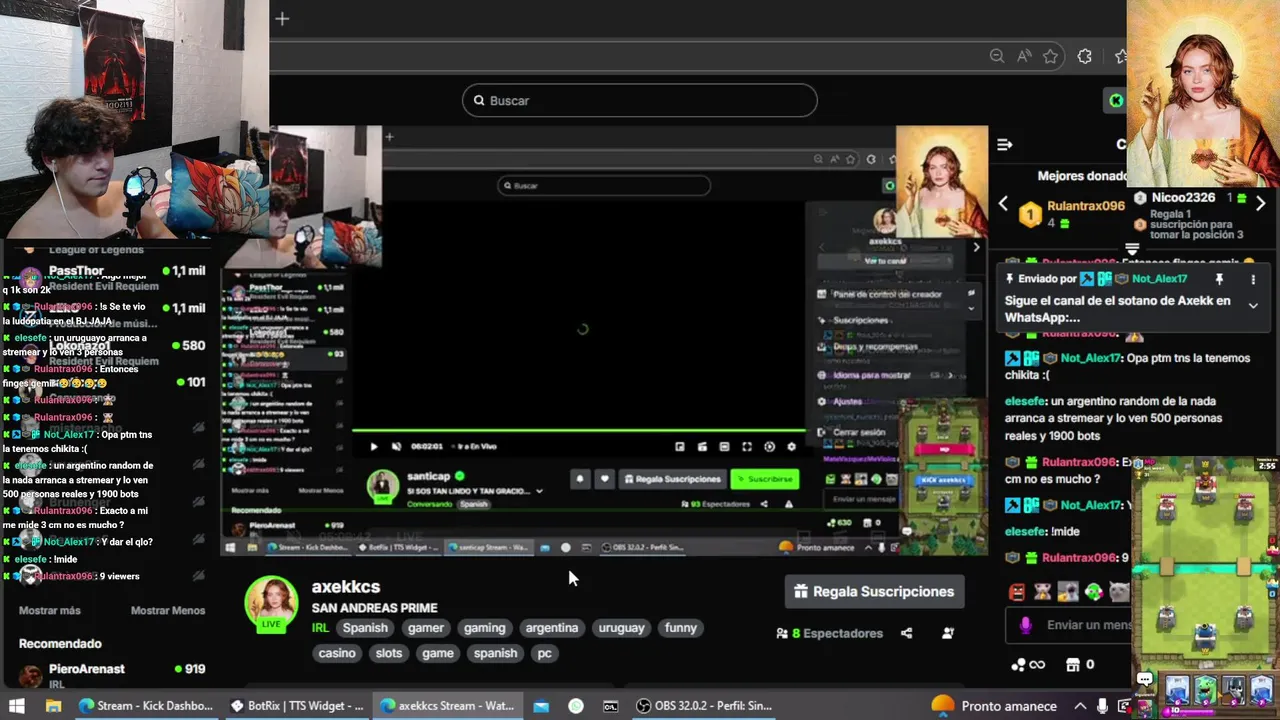Click Mostrar Menos in the sidebar
Screen dimensions: 1280x720
pyautogui.click(x=168, y=610)
